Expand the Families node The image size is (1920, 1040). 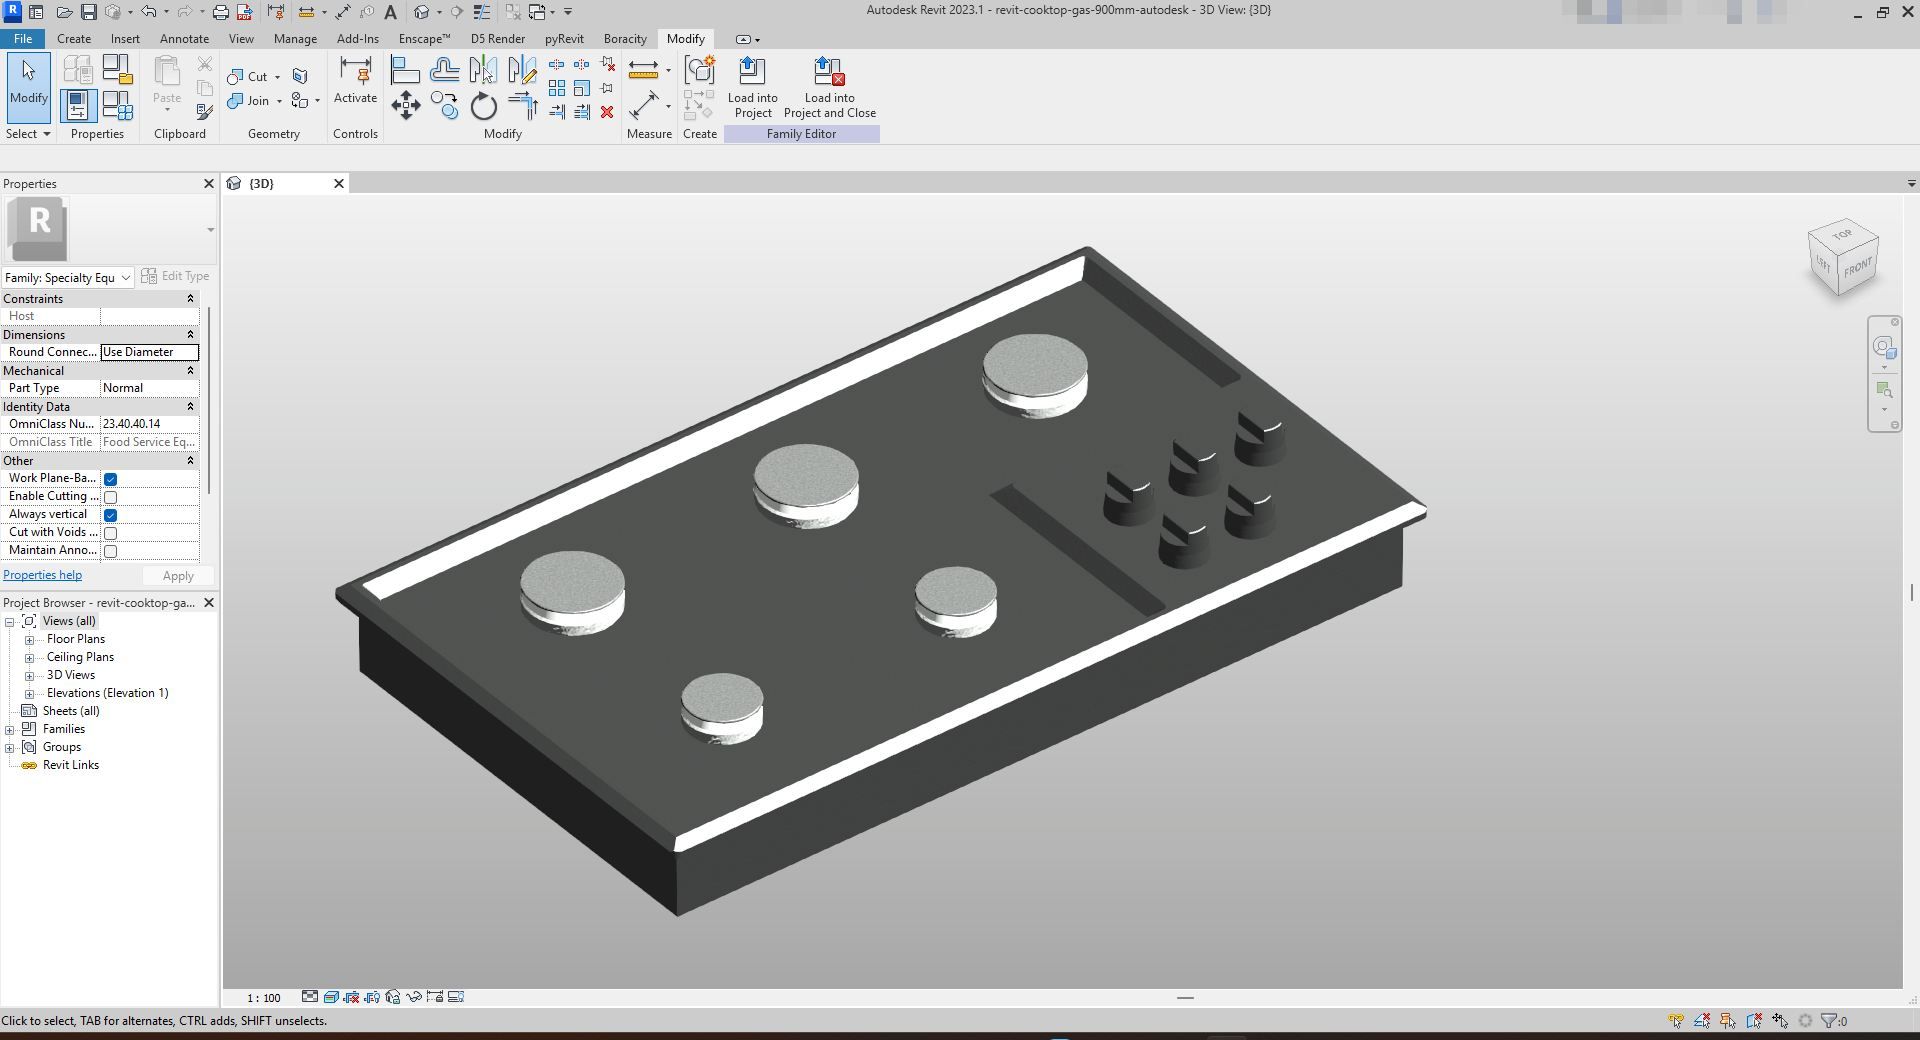click(10, 730)
